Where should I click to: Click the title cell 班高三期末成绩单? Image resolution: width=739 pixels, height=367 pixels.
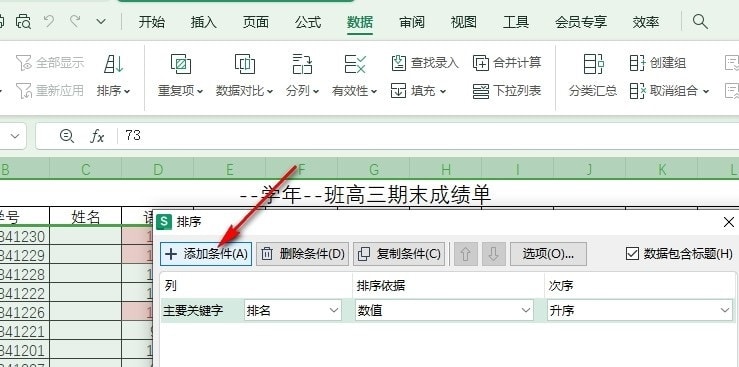366,194
